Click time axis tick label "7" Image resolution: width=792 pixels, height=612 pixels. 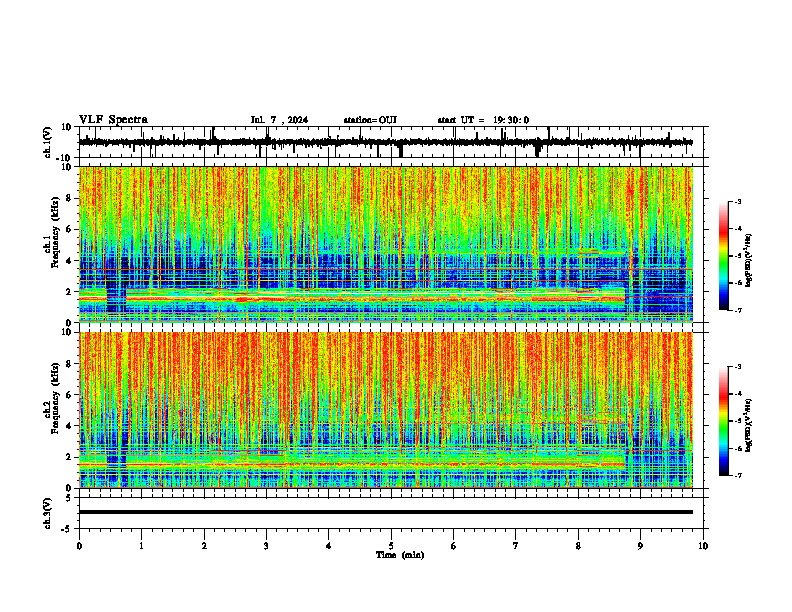click(516, 546)
